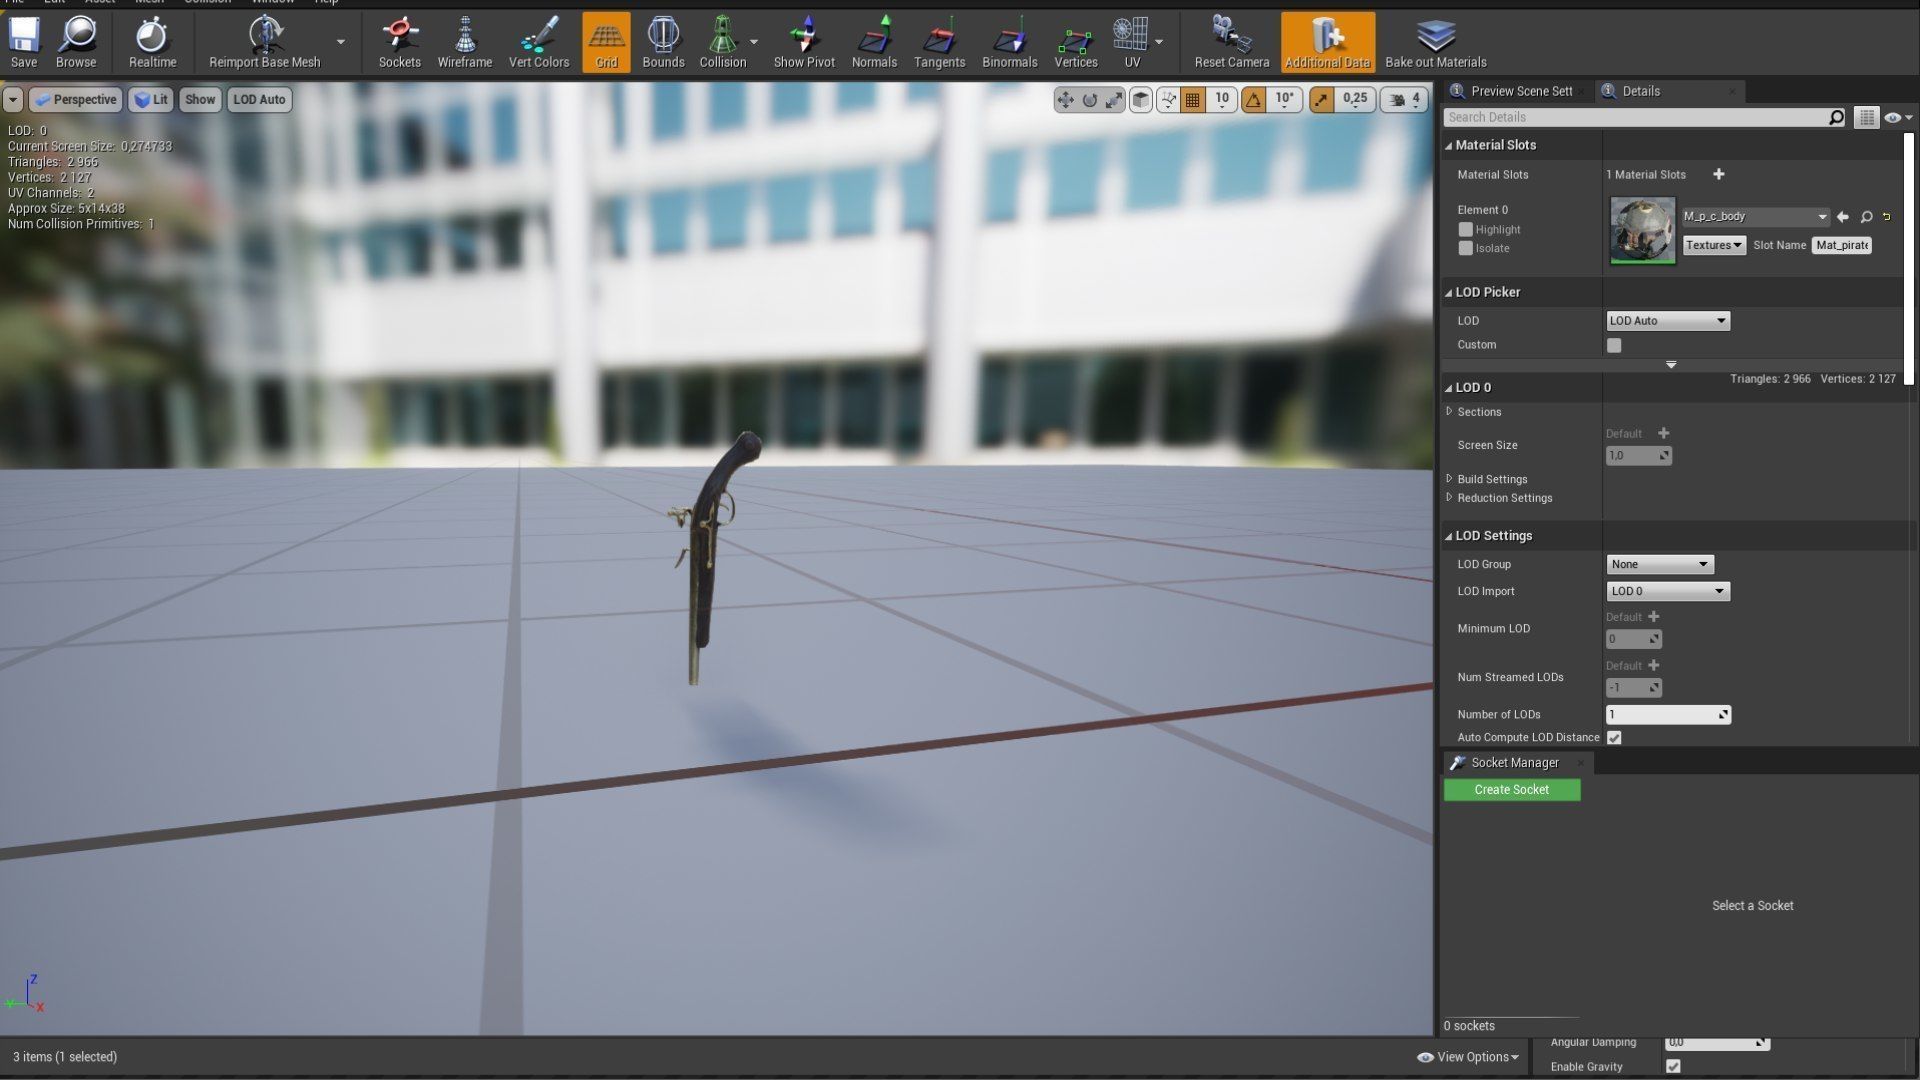The height and width of the screenshot is (1080, 1920).
Task: Click the Create Socket button
Action: [x=1511, y=790]
